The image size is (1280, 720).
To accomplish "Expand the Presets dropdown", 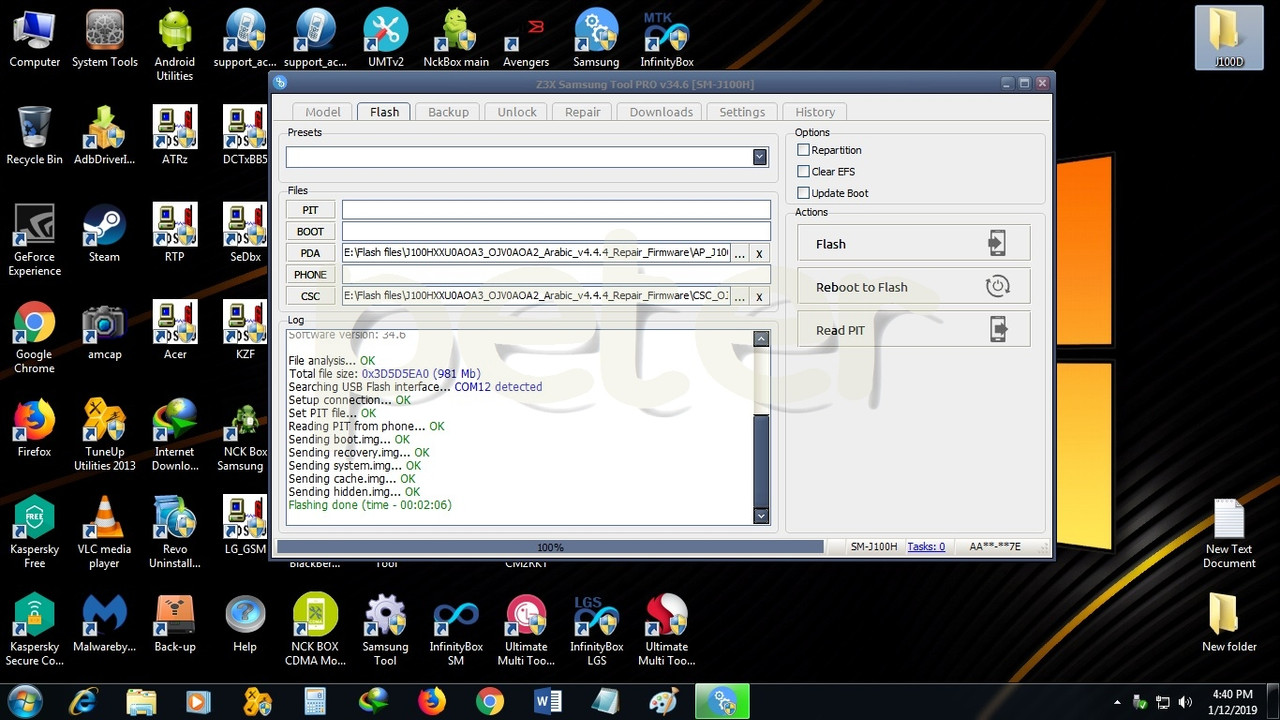I will click(x=760, y=157).
